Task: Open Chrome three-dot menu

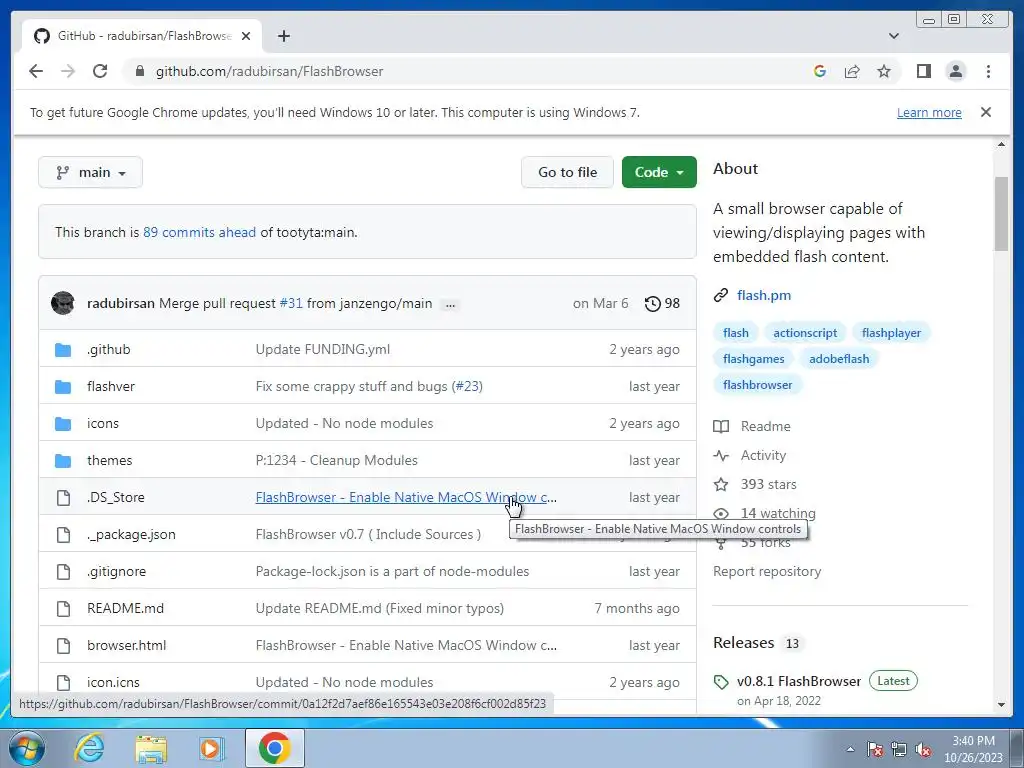Action: 988,71
